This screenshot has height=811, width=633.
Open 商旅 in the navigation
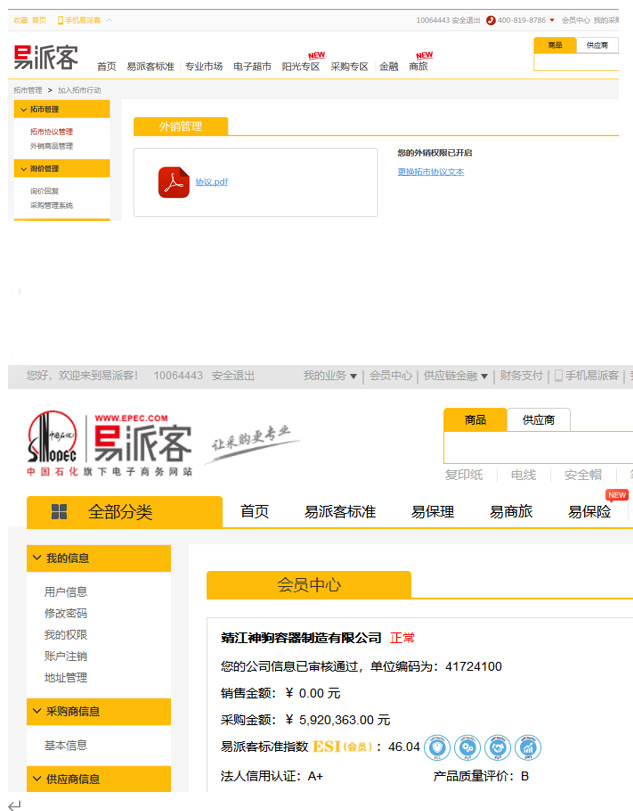coord(418,66)
